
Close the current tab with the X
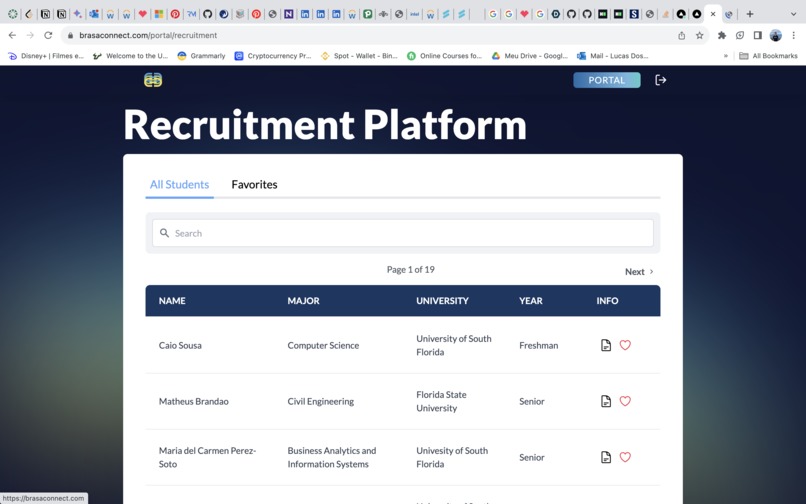coord(713,14)
